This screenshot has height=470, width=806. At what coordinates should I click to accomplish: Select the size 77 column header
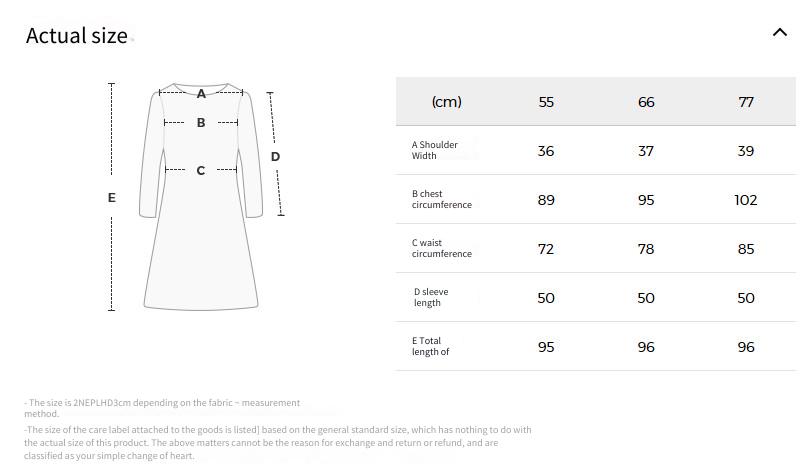tap(746, 102)
